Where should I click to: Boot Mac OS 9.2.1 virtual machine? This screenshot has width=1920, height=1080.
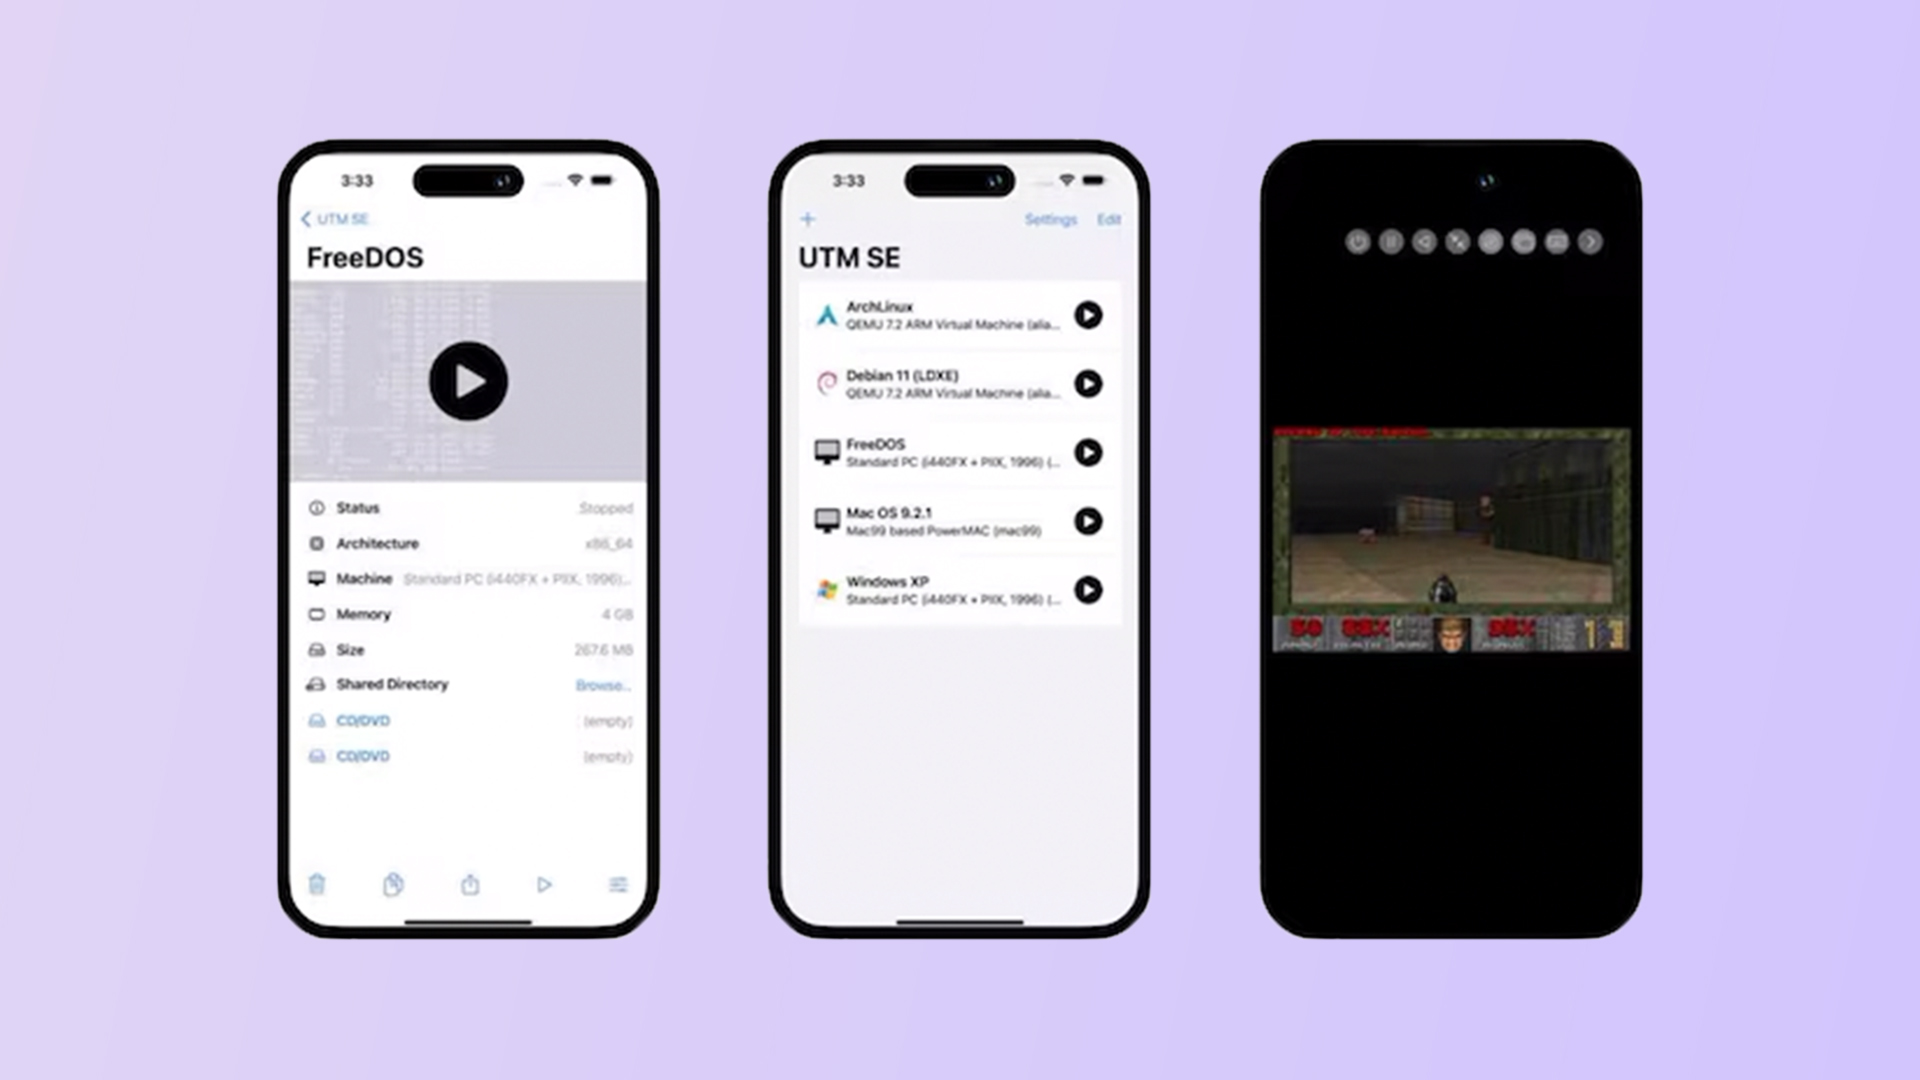point(1088,521)
